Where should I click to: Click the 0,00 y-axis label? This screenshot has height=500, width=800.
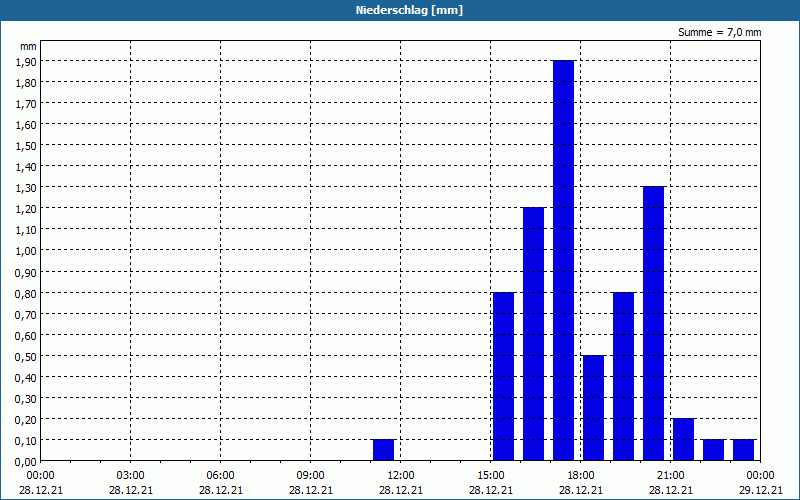pyautogui.click(x=26, y=462)
